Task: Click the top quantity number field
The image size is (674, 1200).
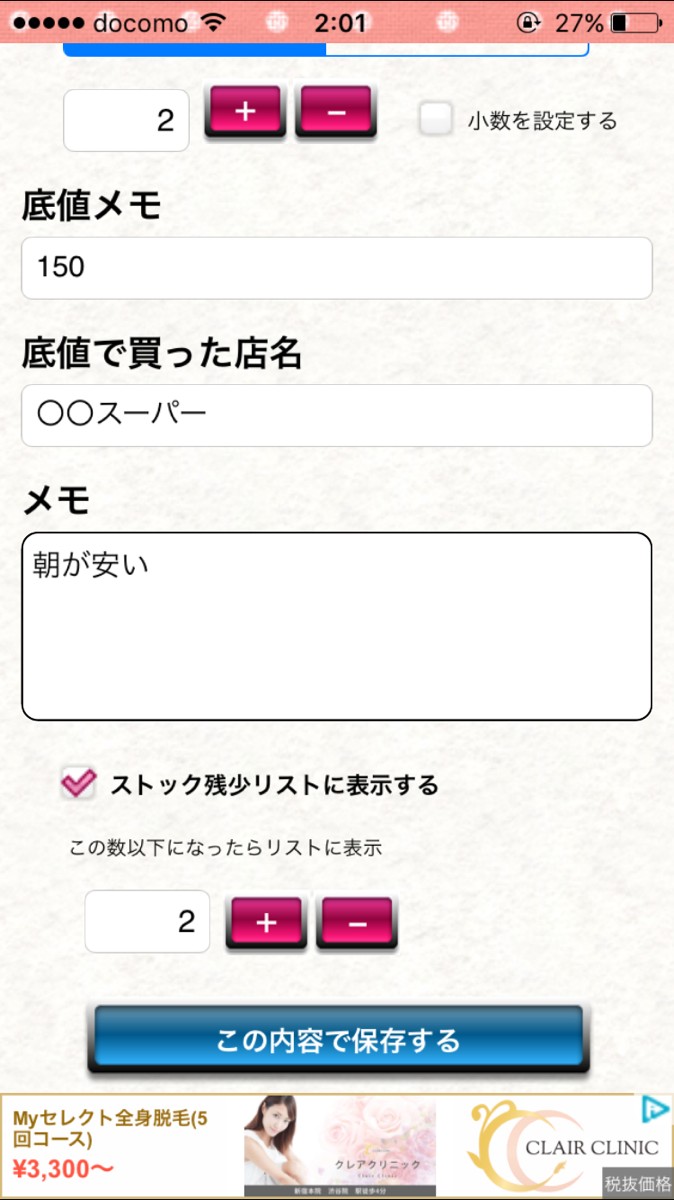Action: click(x=126, y=120)
